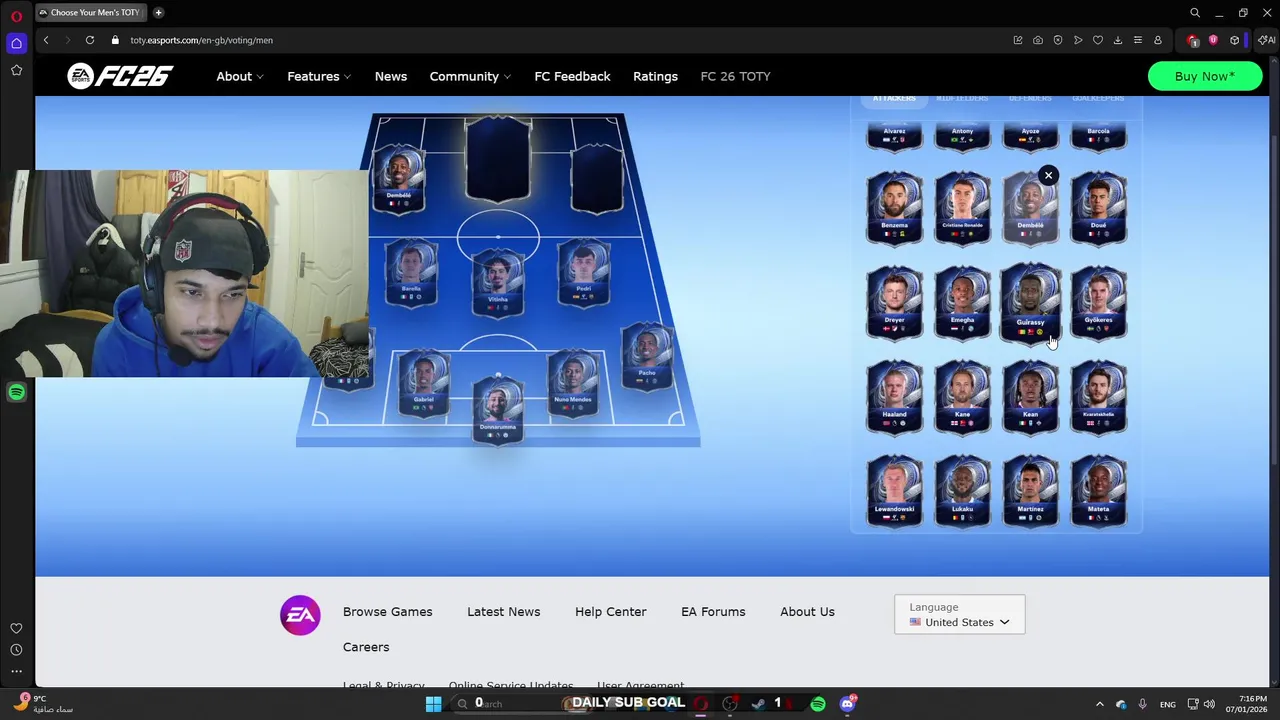
Task: Open the downloads icon in toolbar
Action: point(1118,40)
